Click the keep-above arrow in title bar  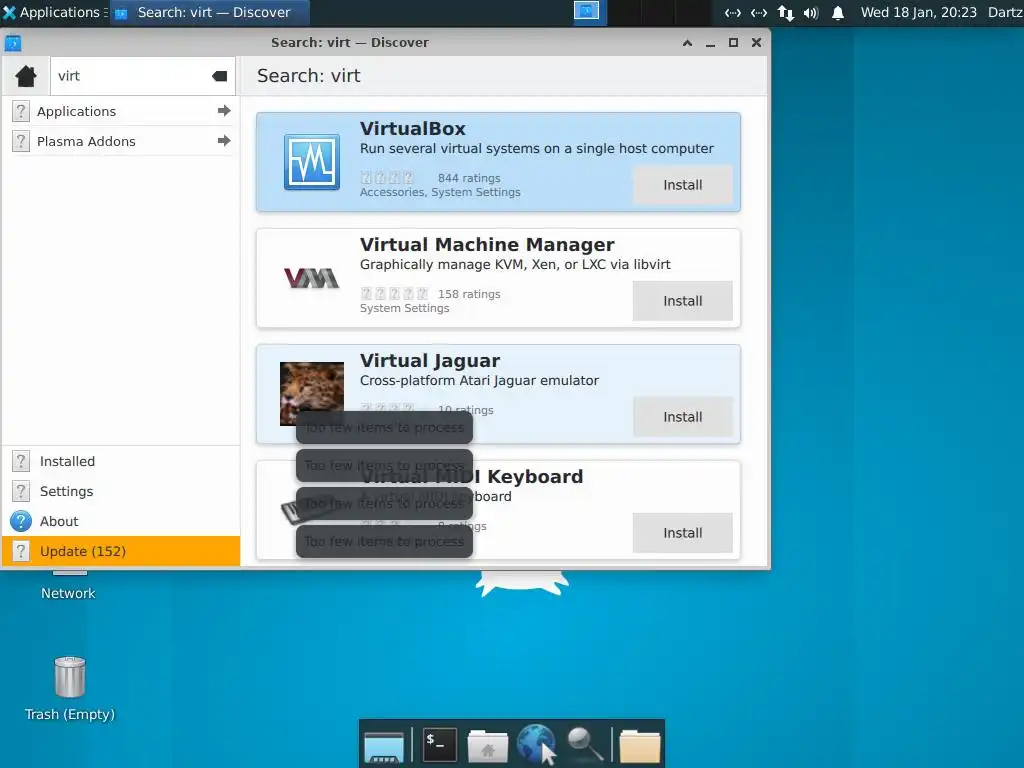click(687, 42)
